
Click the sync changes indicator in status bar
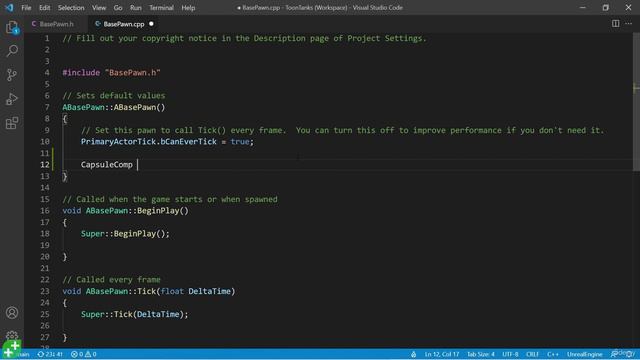[50, 354]
